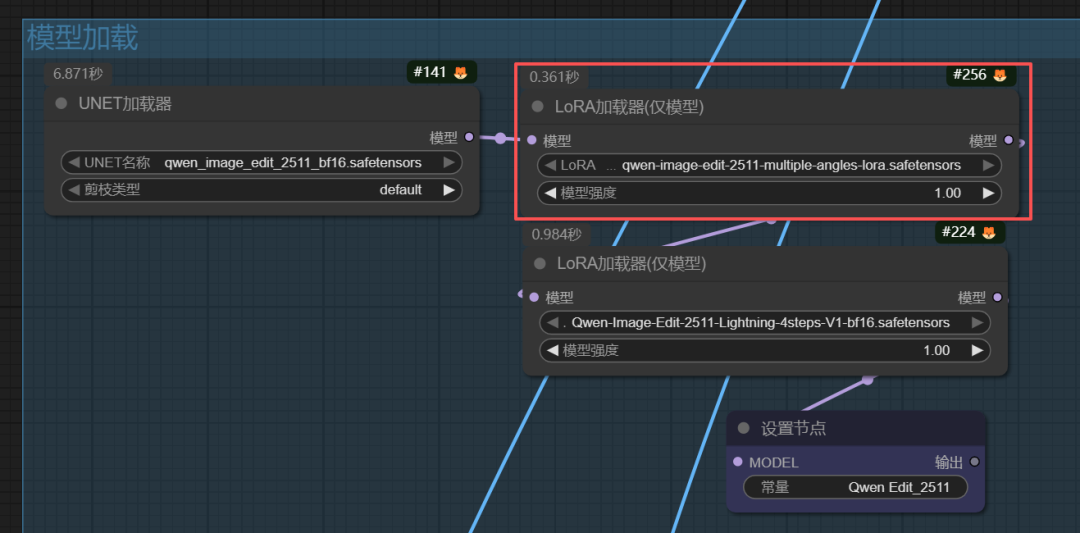Screen dimensions: 1080x533
Task: Increase 模型强度 on node #256 with right arrow
Action: tap(988, 193)
